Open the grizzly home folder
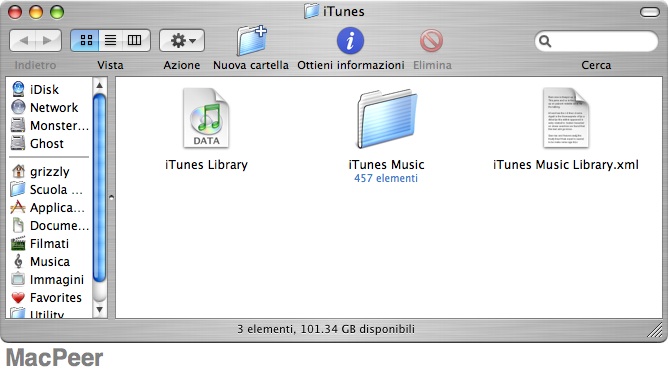The height and width of the screenshot is (372, 668). pos(40,171)
